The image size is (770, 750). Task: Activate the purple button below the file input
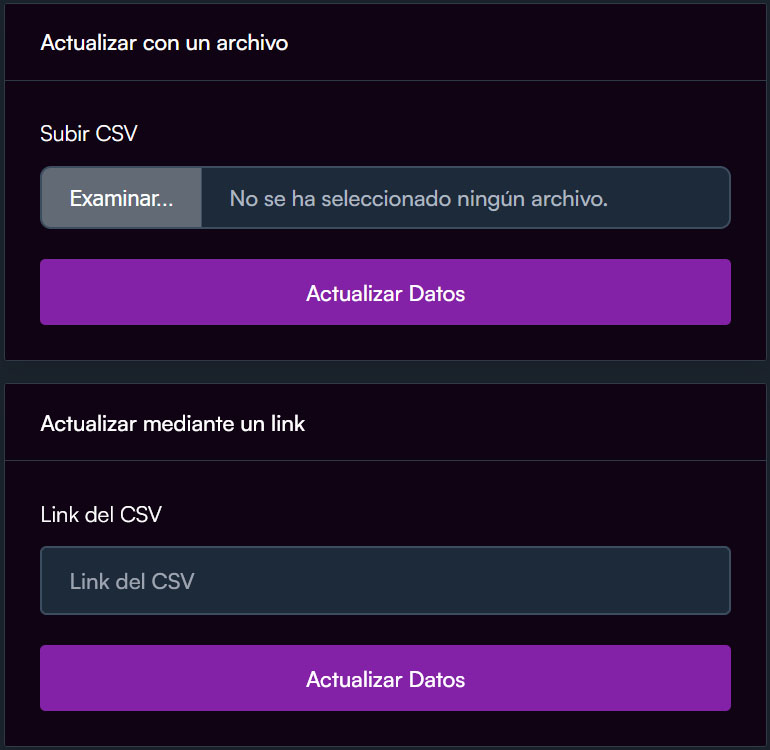point(385,293)
